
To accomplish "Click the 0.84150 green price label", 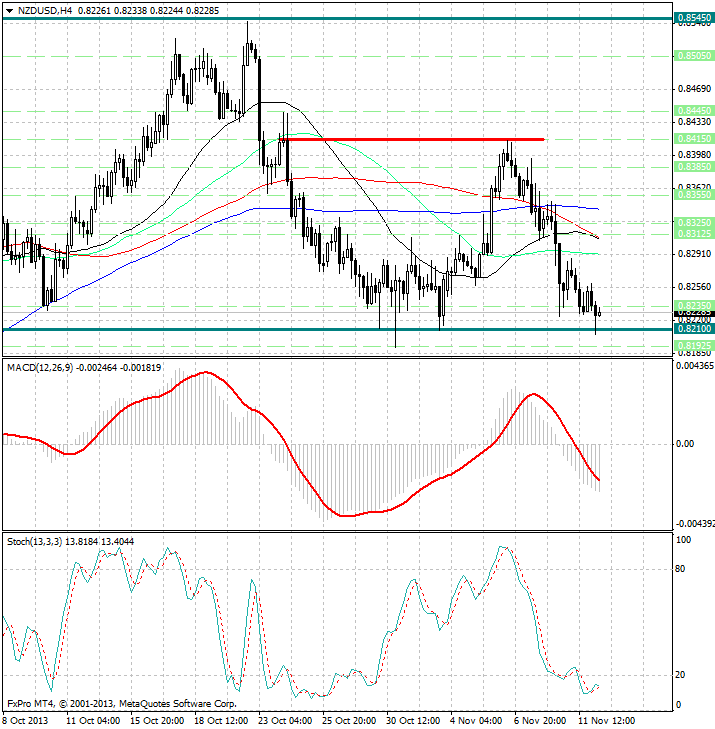I will pyautogui.click(x=694, y=139).
